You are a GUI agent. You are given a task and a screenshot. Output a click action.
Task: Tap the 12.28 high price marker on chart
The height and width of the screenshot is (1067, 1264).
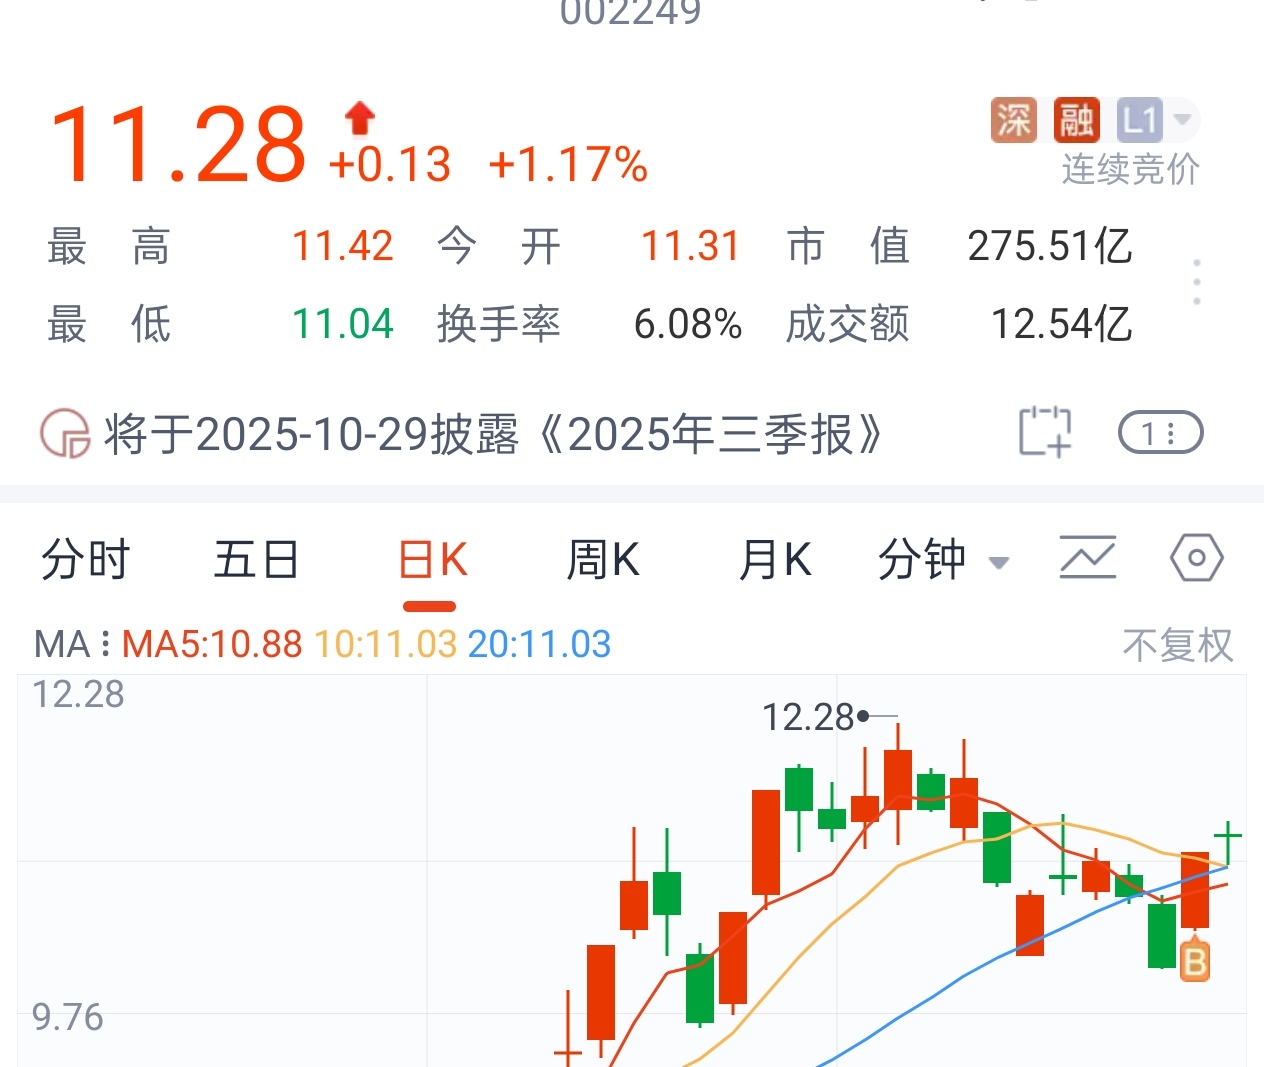(x=810, y=717)
